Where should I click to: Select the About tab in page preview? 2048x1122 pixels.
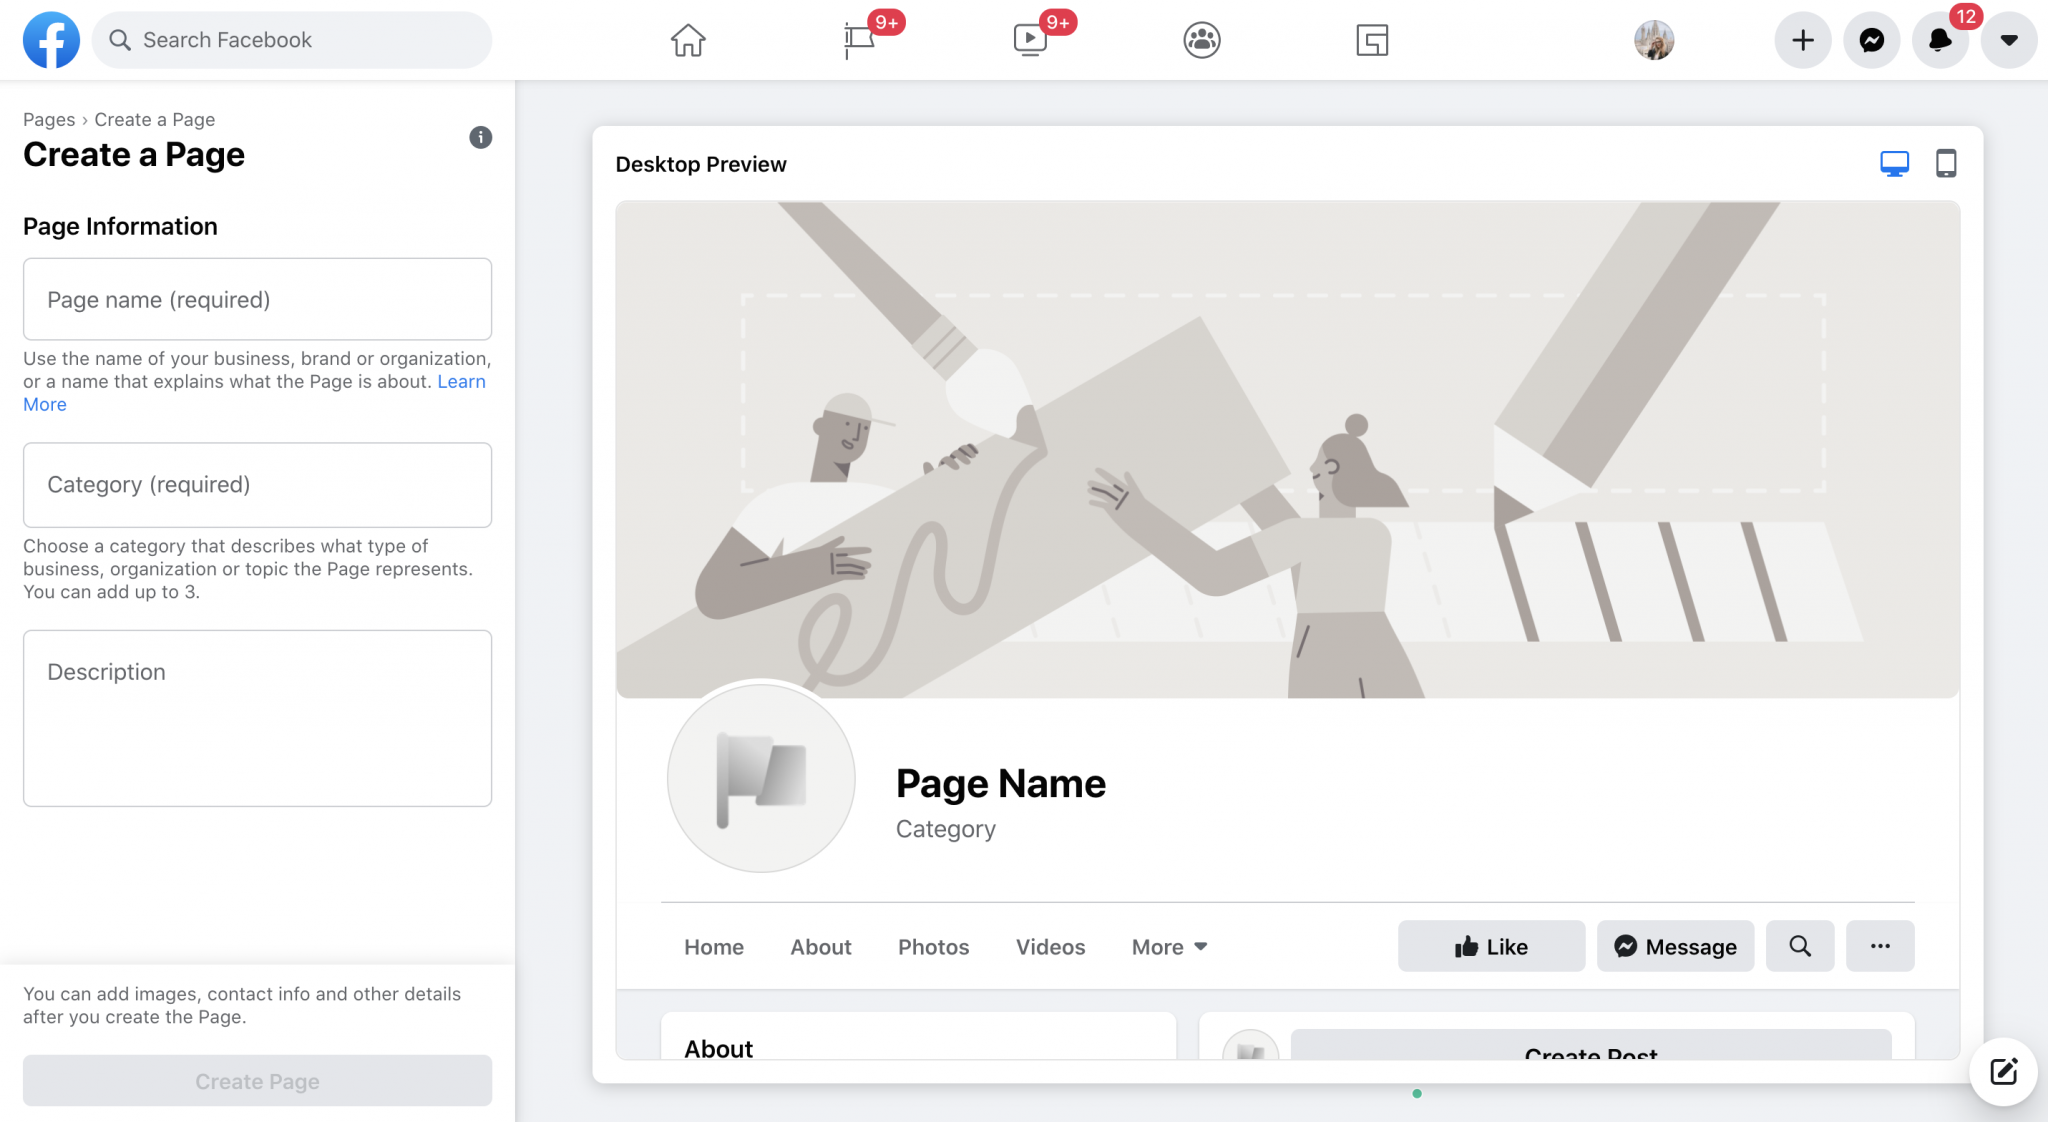(x=820, y=946)
